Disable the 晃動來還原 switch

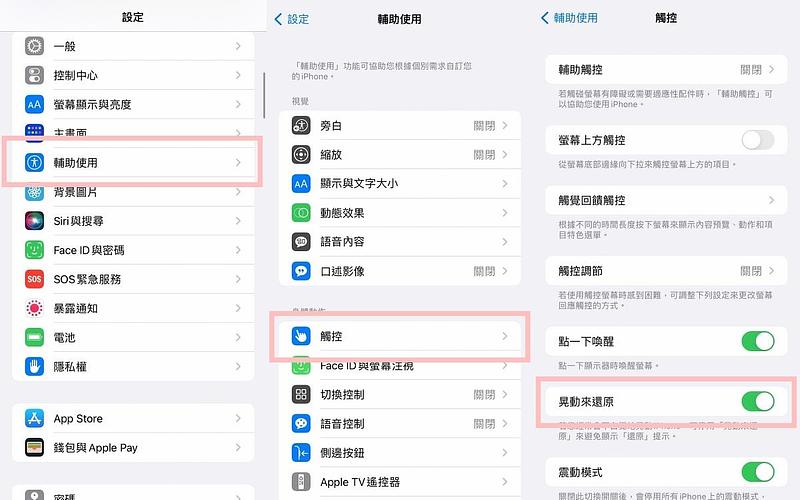757,401
